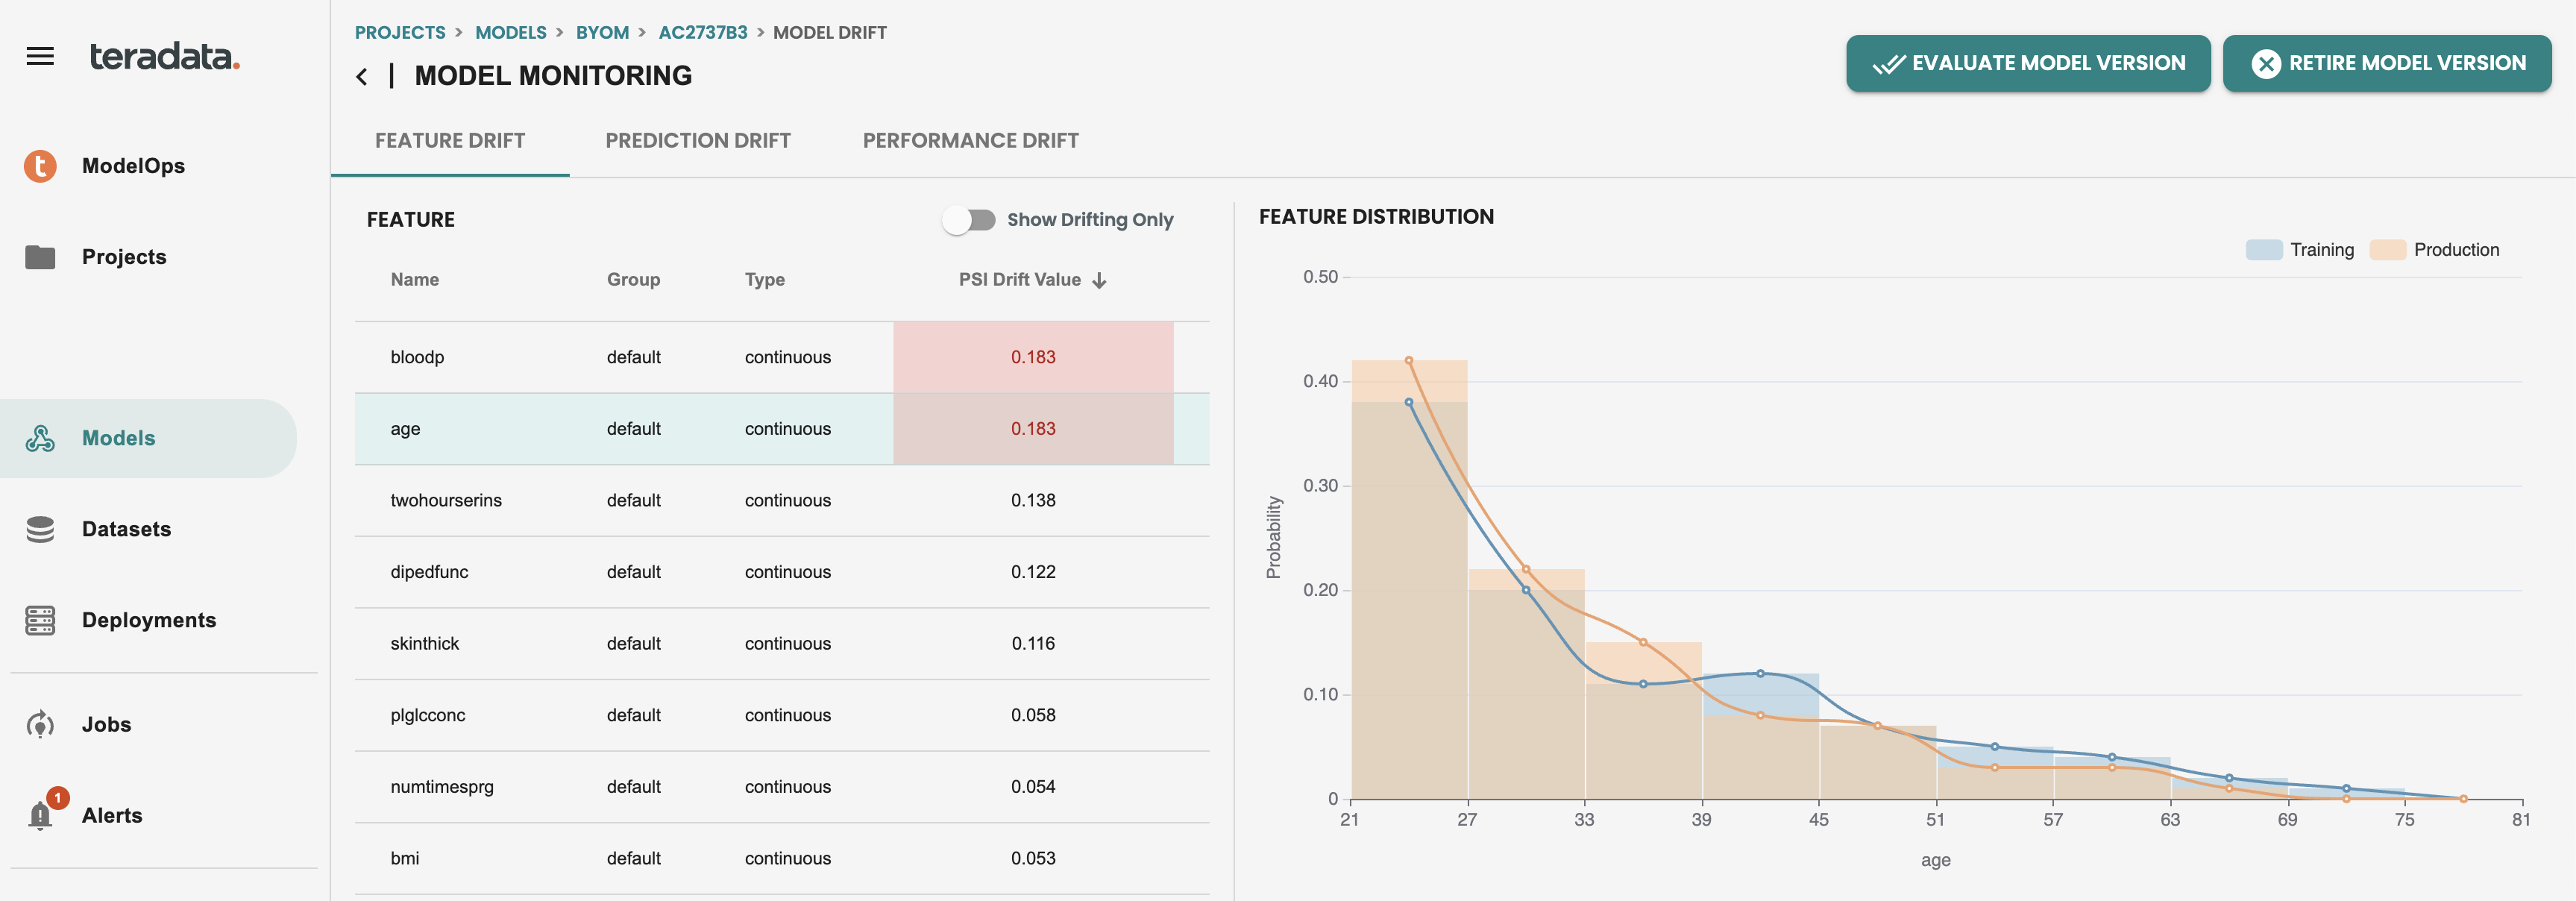Open Models in the sidebar
The height and width of the screenshot is (901, 2576).
point(148,438)
